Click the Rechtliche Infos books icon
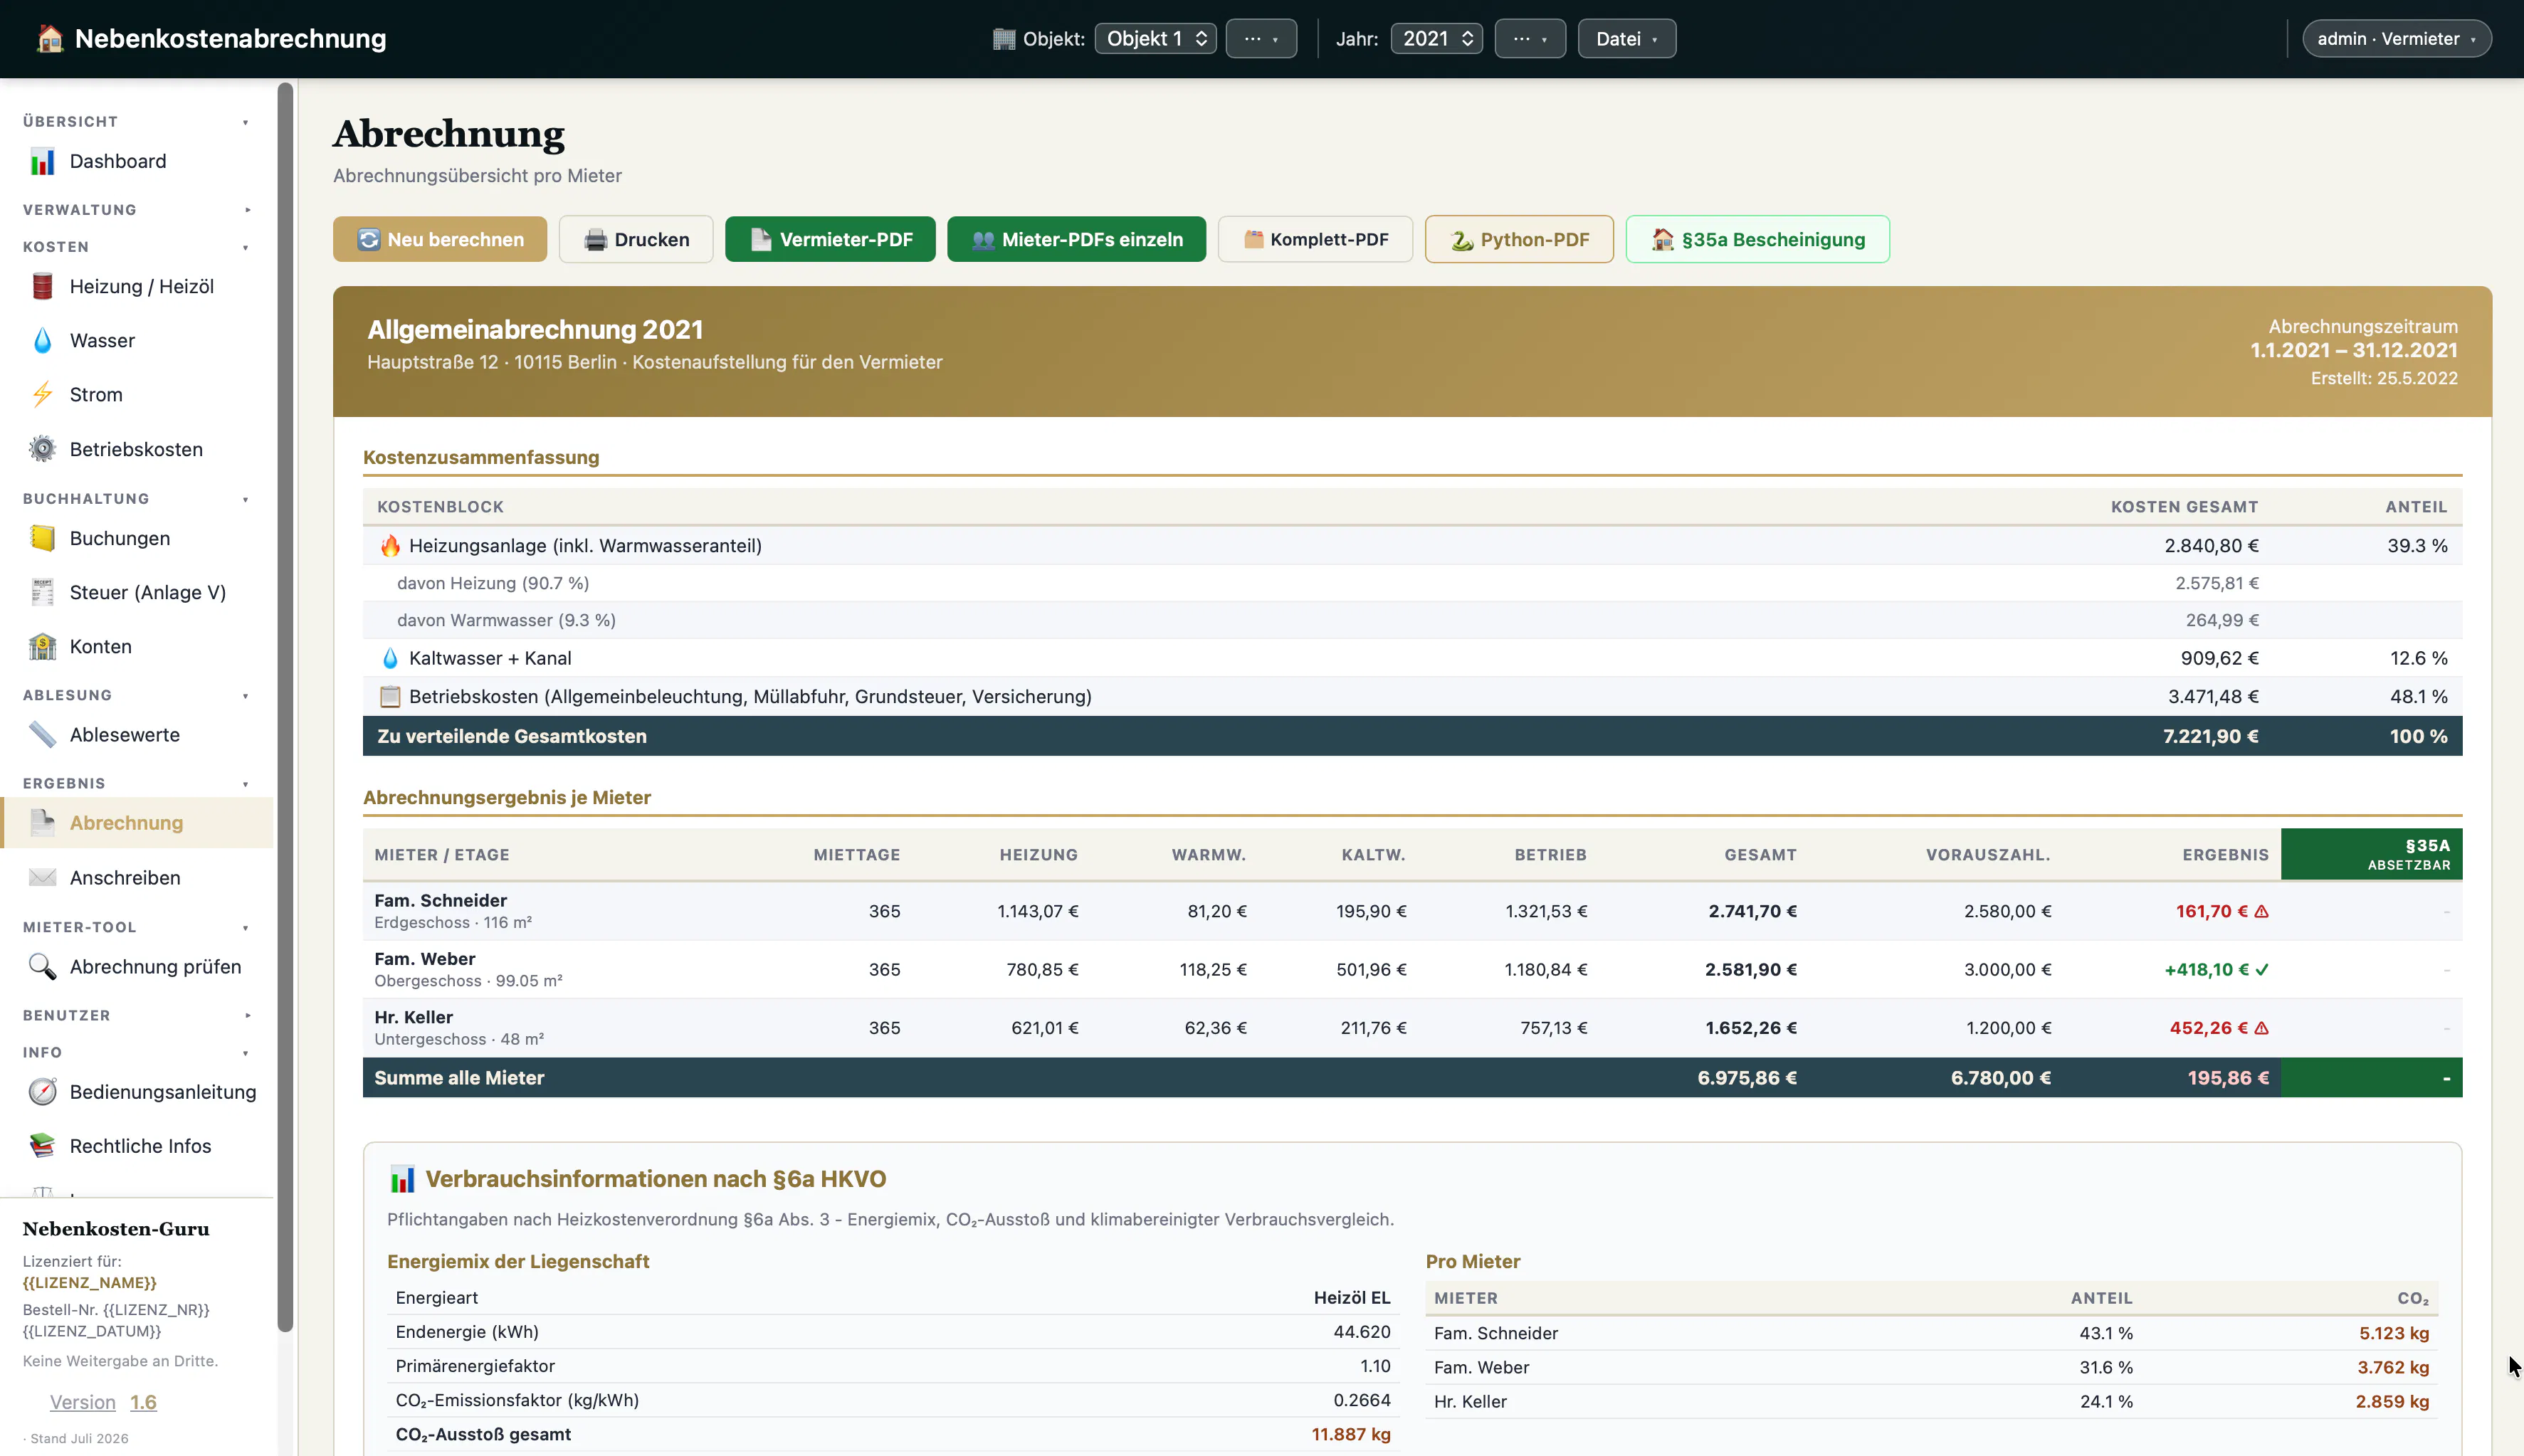This screenshot has width=2524, height=1456. coord(42,1146)
